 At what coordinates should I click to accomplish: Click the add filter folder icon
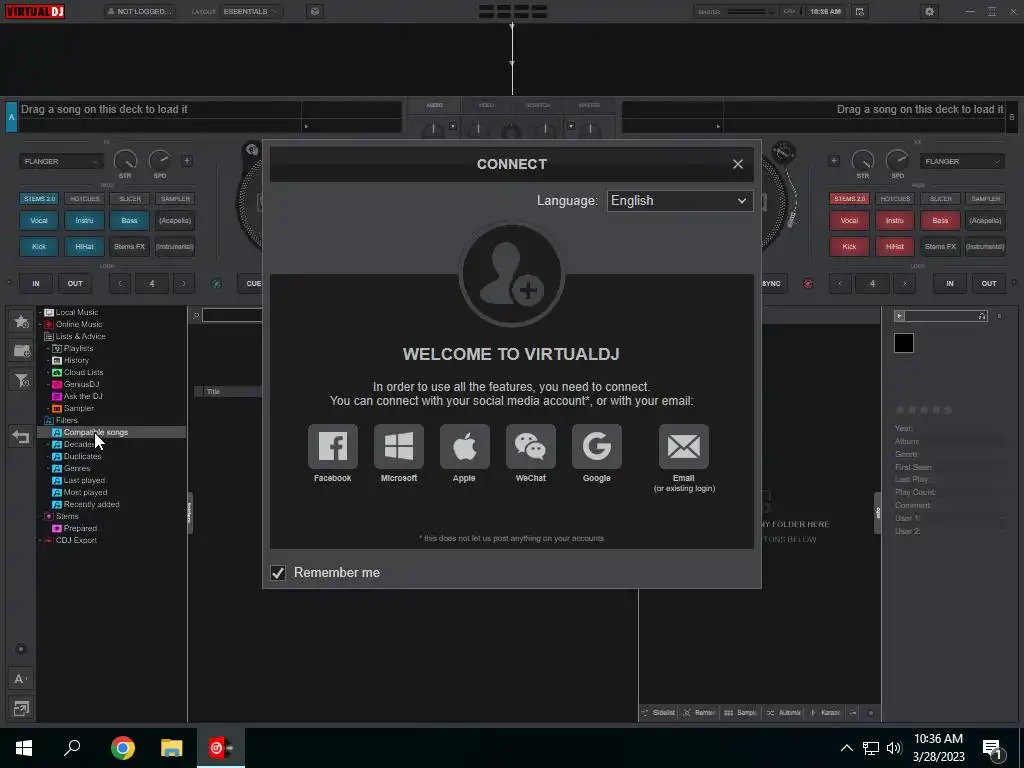[22, 380]
